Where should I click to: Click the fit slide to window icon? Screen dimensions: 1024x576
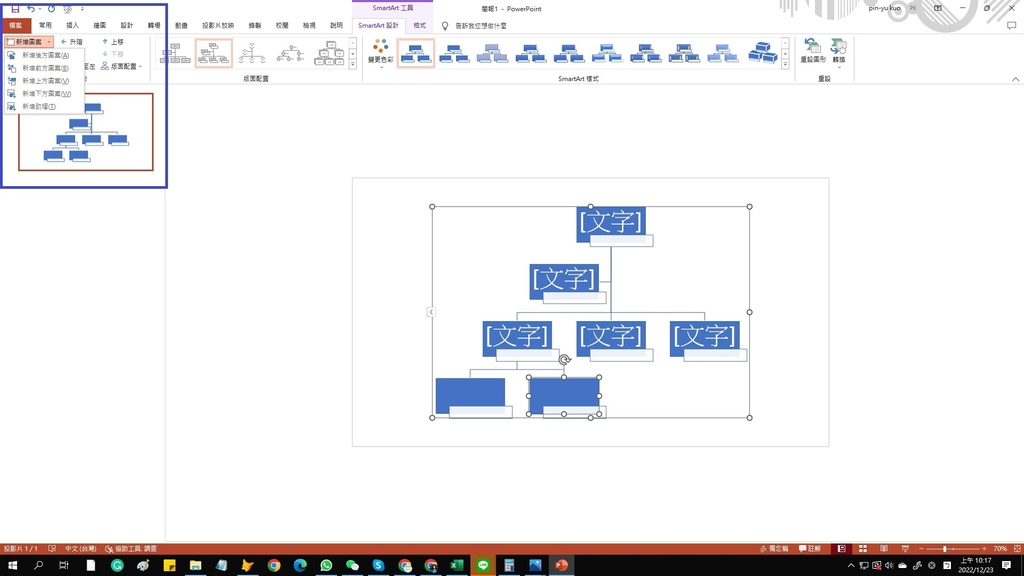tap(1017, 549)
